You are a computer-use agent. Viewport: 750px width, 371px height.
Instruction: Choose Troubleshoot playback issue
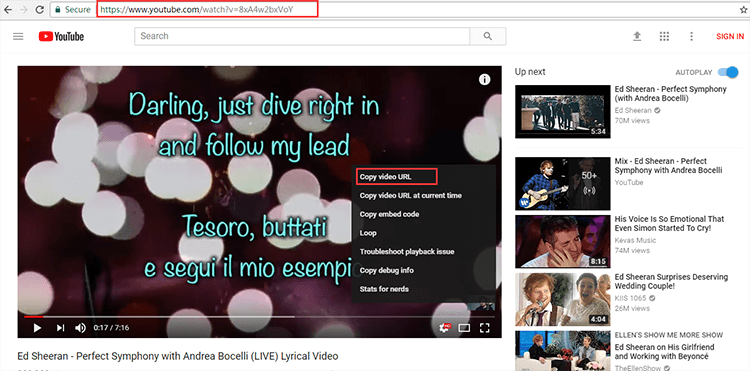pos(407,251)
